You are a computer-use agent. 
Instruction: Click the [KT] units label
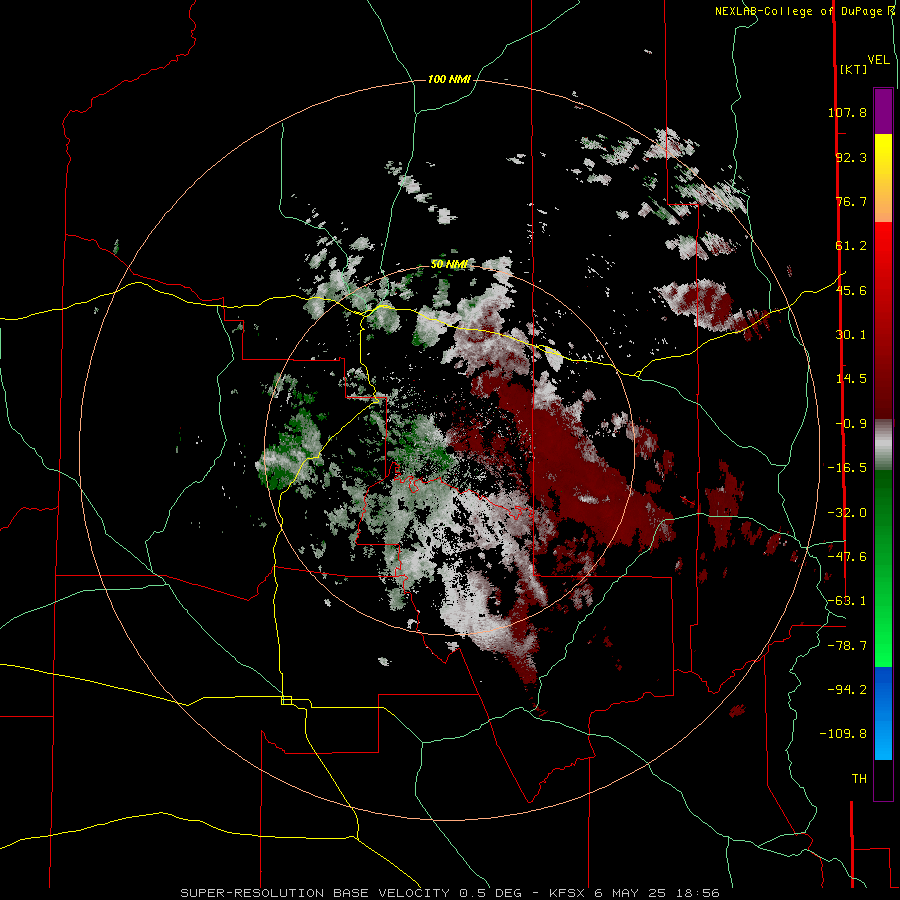[853, 69]
